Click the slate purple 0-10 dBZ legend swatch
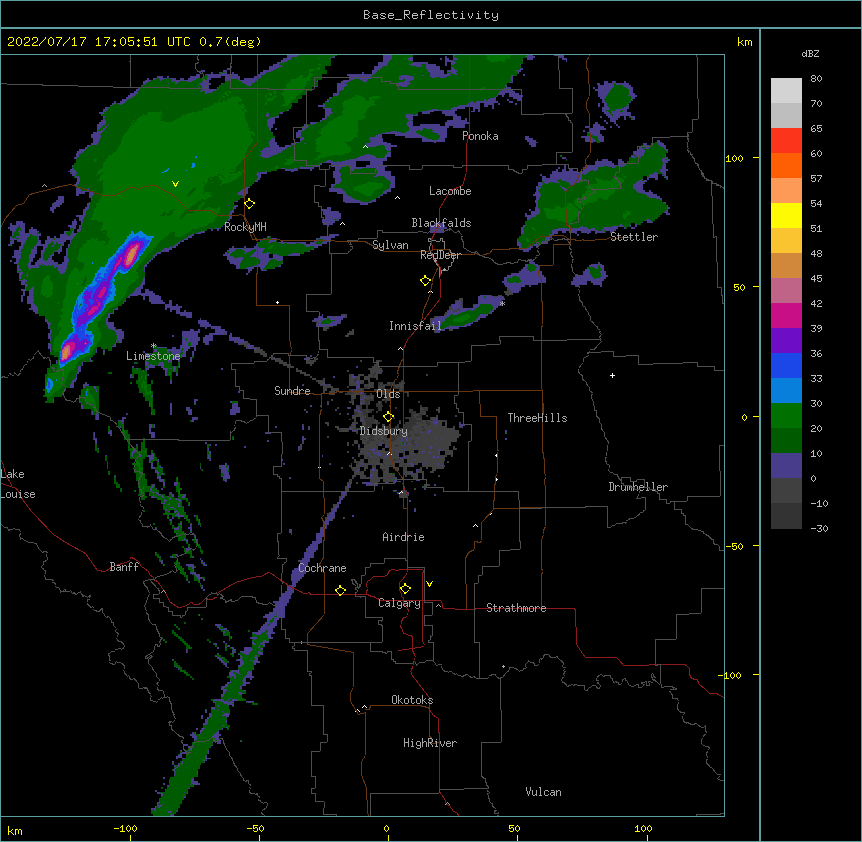The width and height of the screenshot is (862, 842). [786, 466]
